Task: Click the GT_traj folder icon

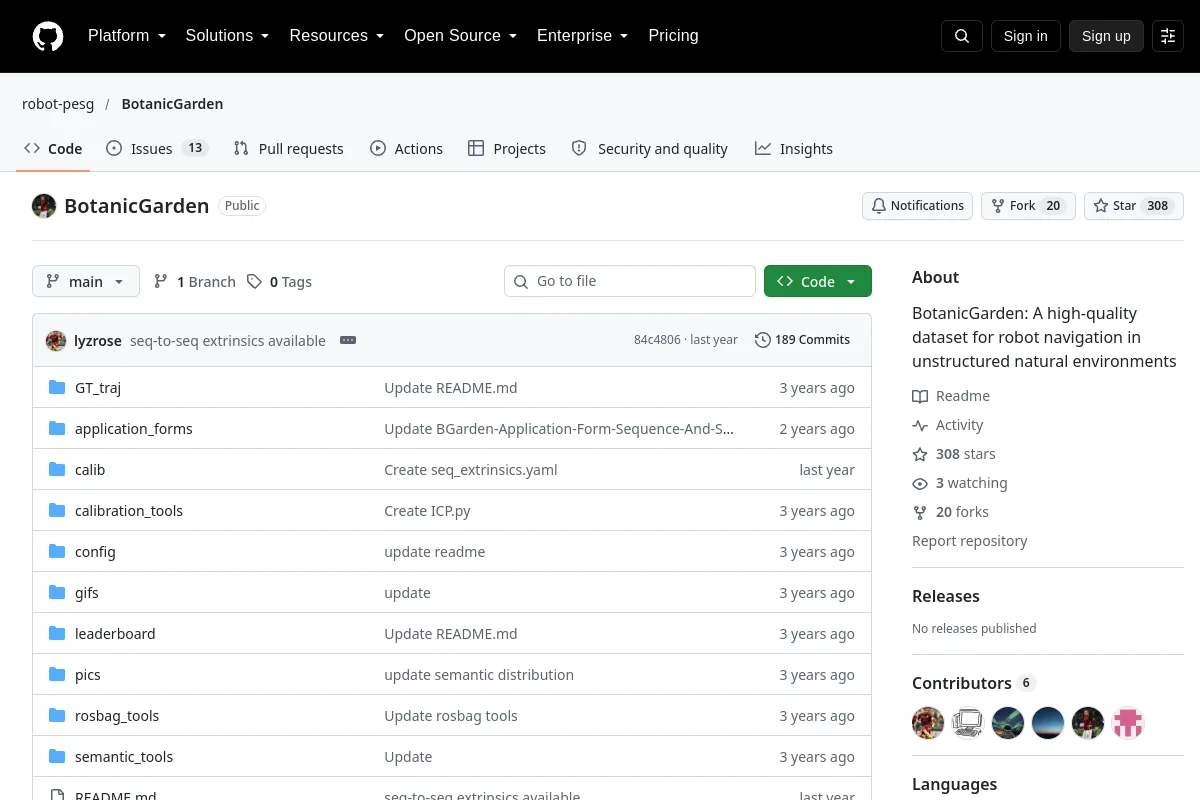Action: [57, 388]
